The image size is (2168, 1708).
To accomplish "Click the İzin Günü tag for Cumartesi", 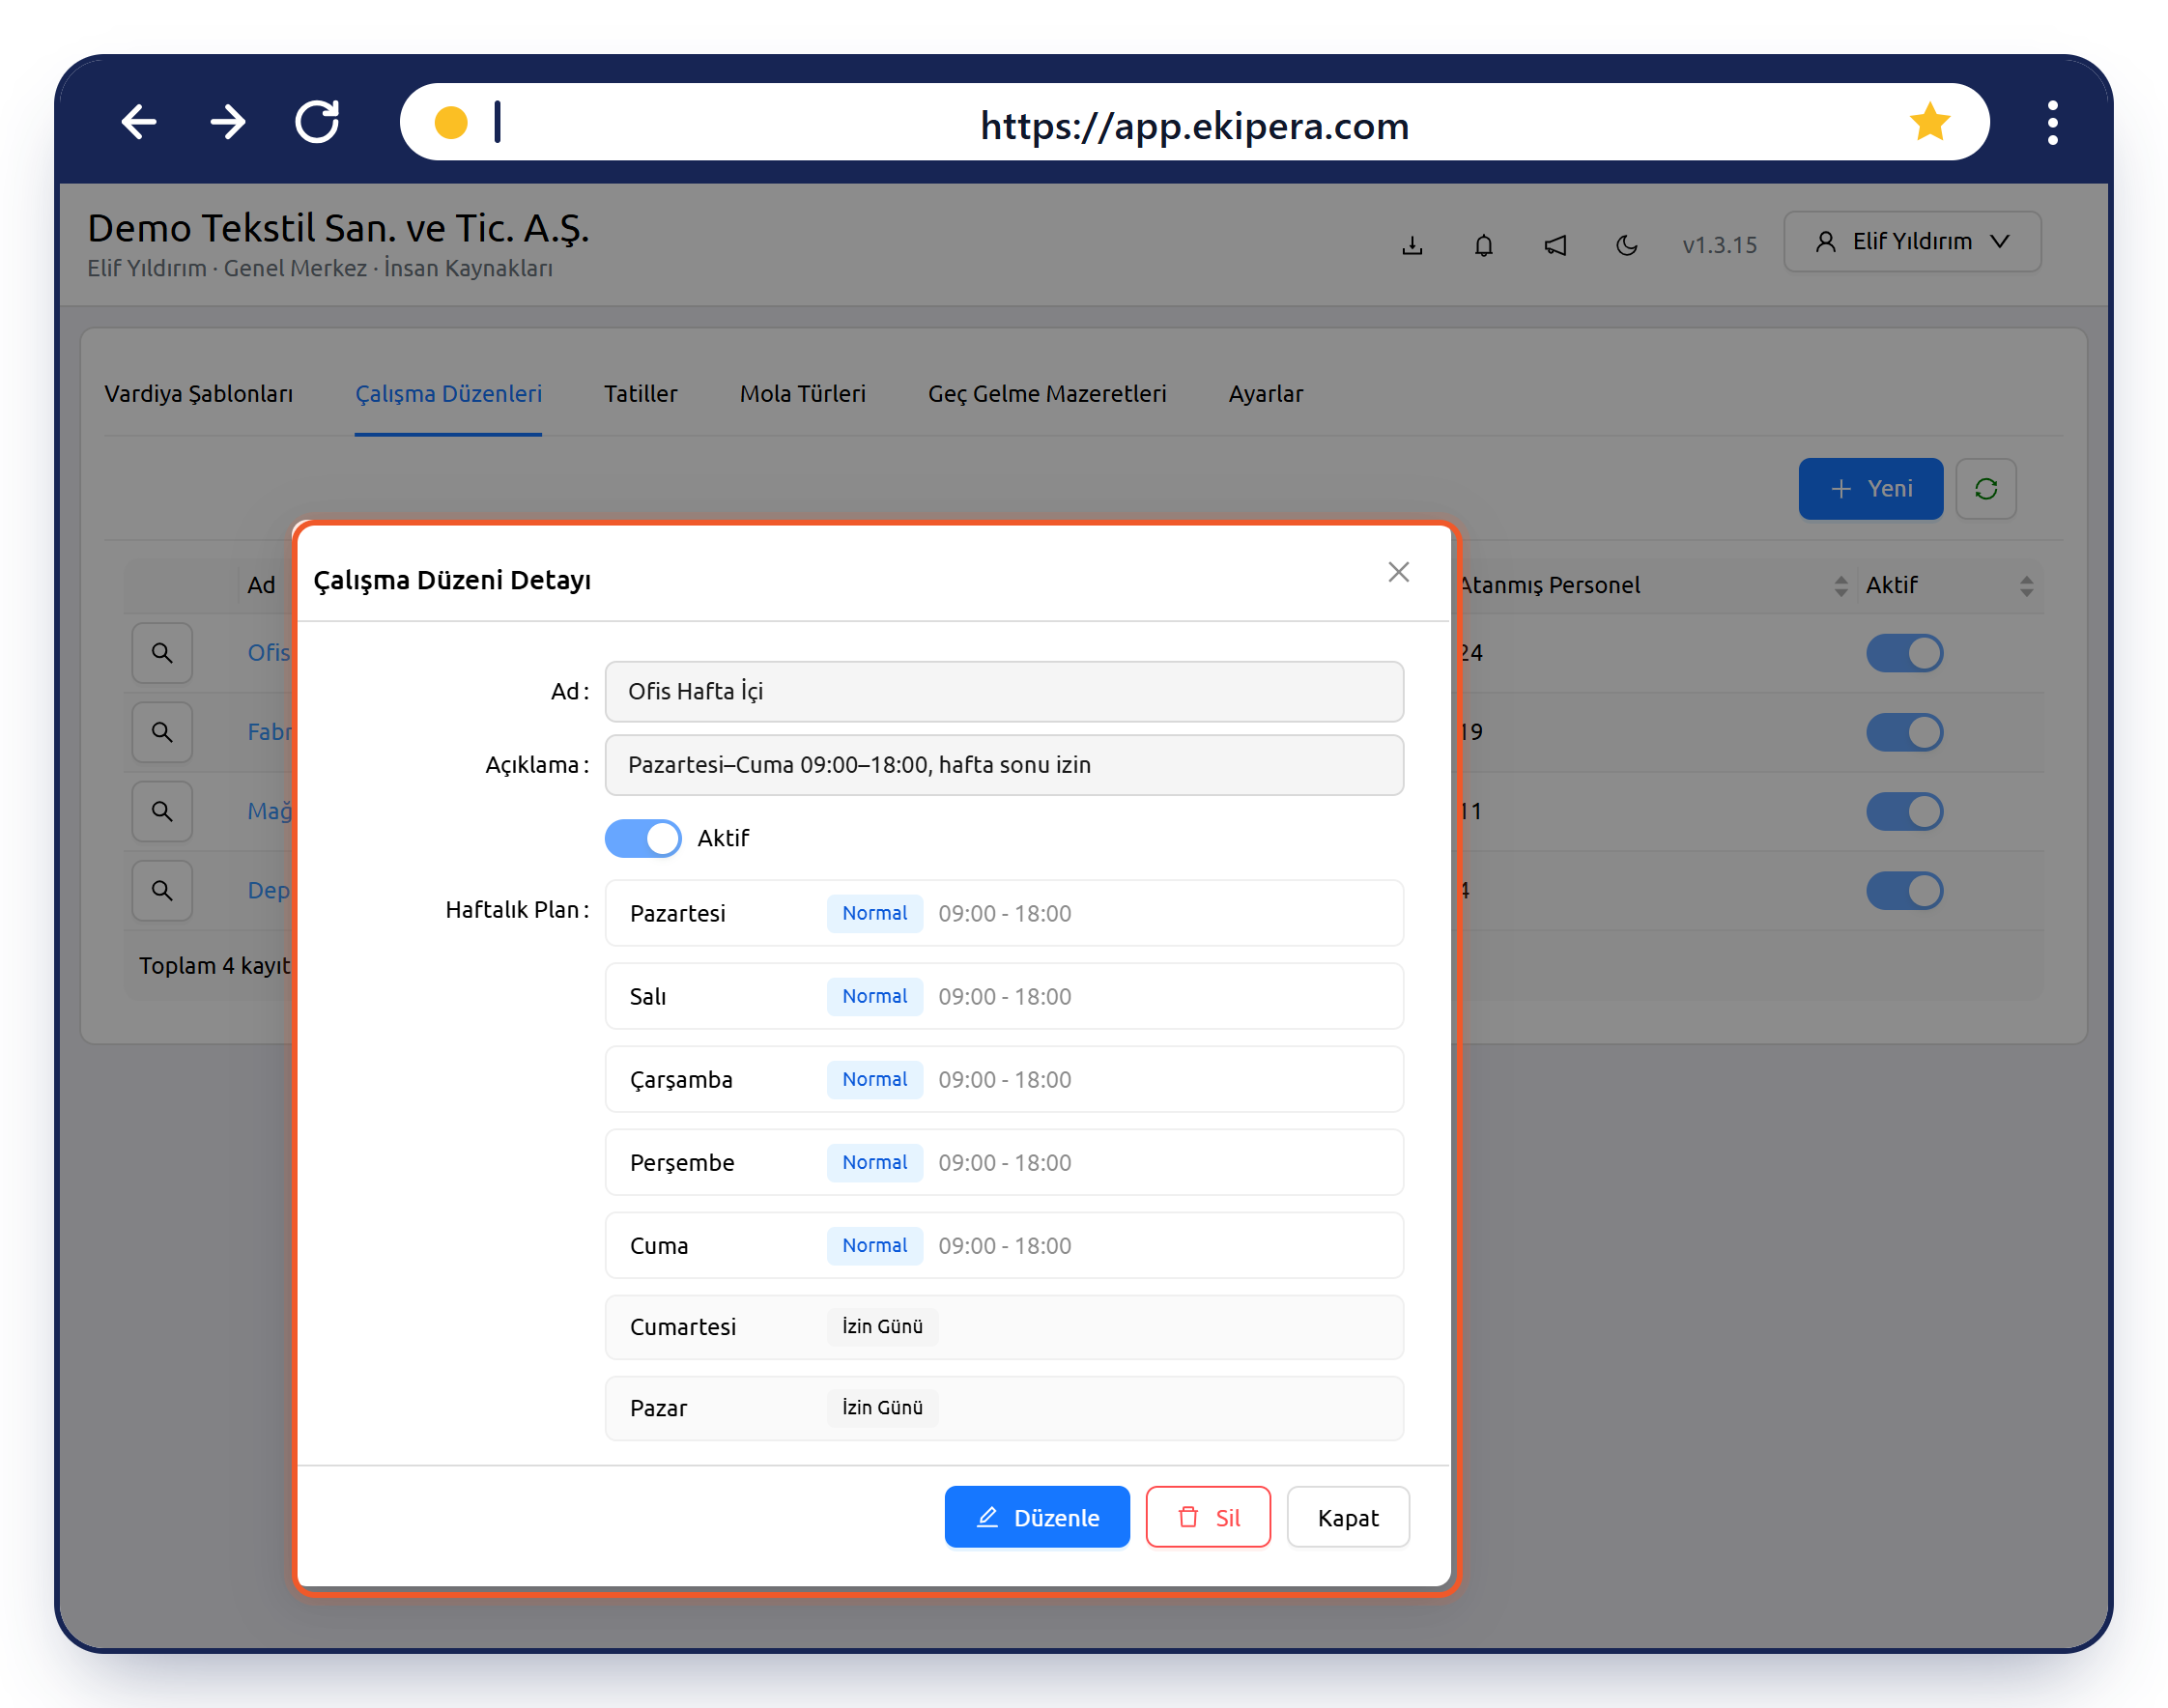I will [x=881, y=1327].
